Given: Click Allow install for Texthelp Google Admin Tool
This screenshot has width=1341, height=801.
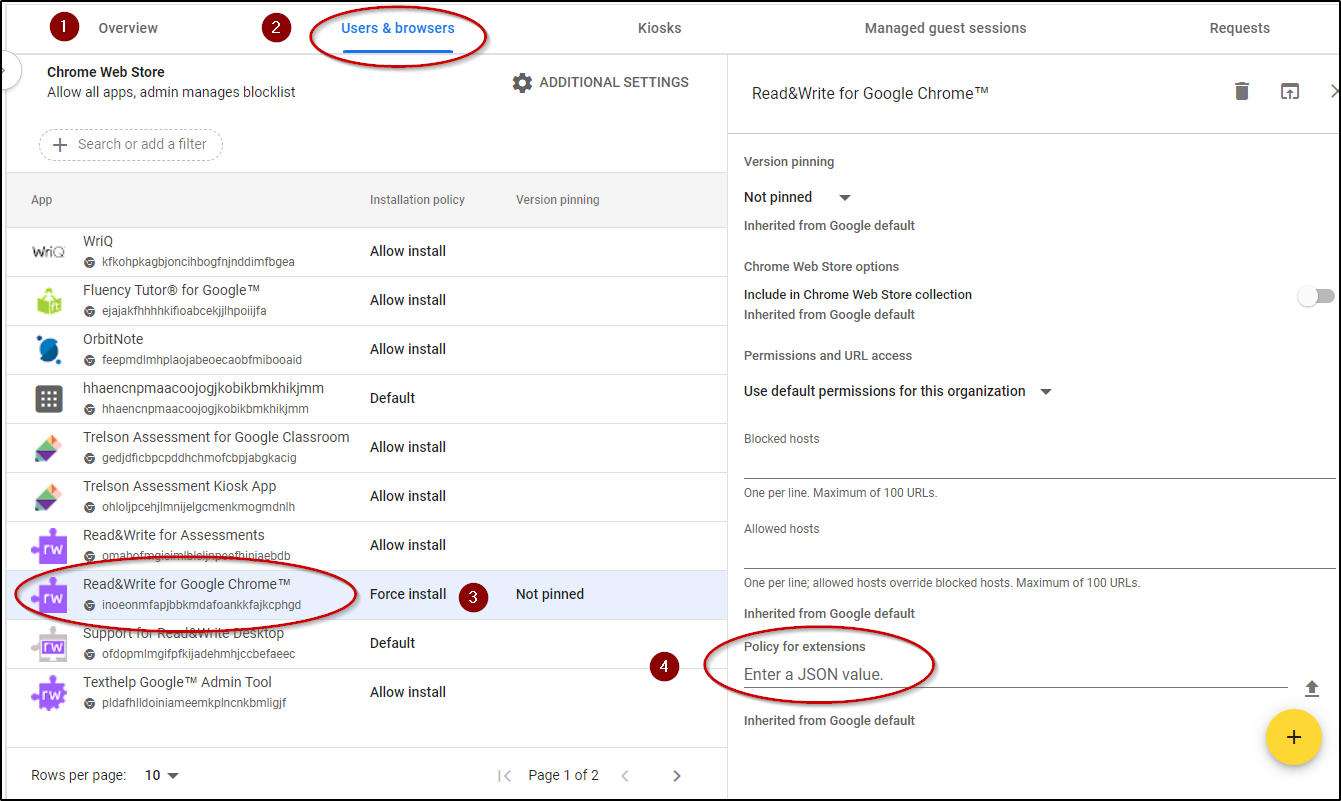Looking at the screenshot, I should pos(408,692).
